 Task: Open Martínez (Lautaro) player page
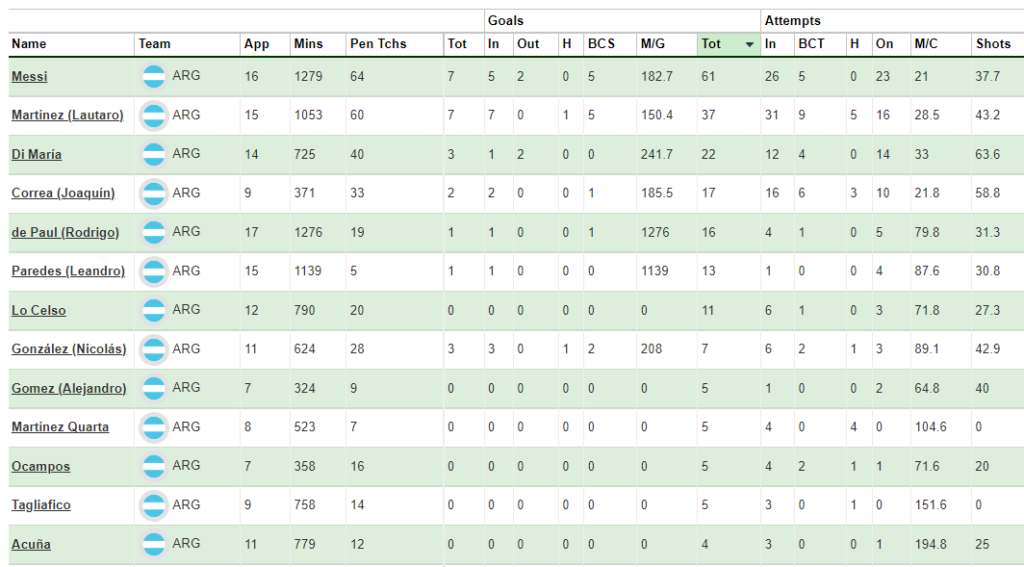(x=67, y=115)
